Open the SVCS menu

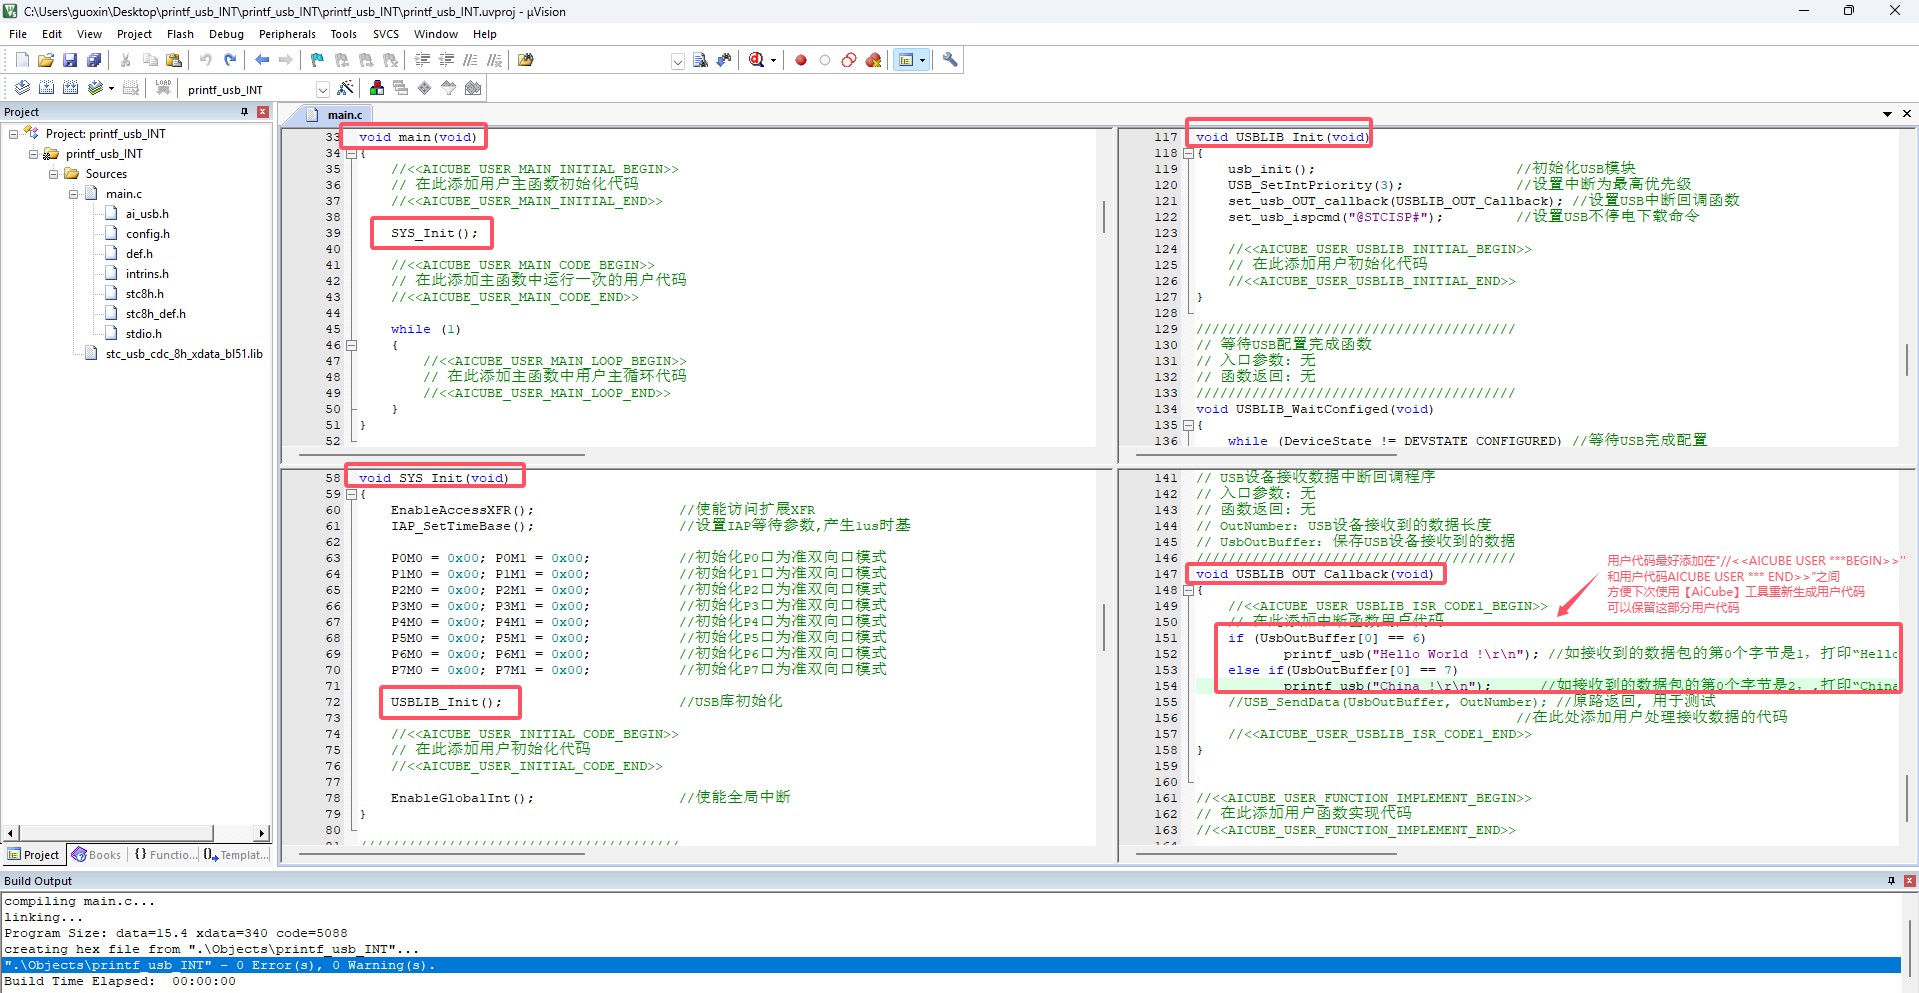pos(386,34)
